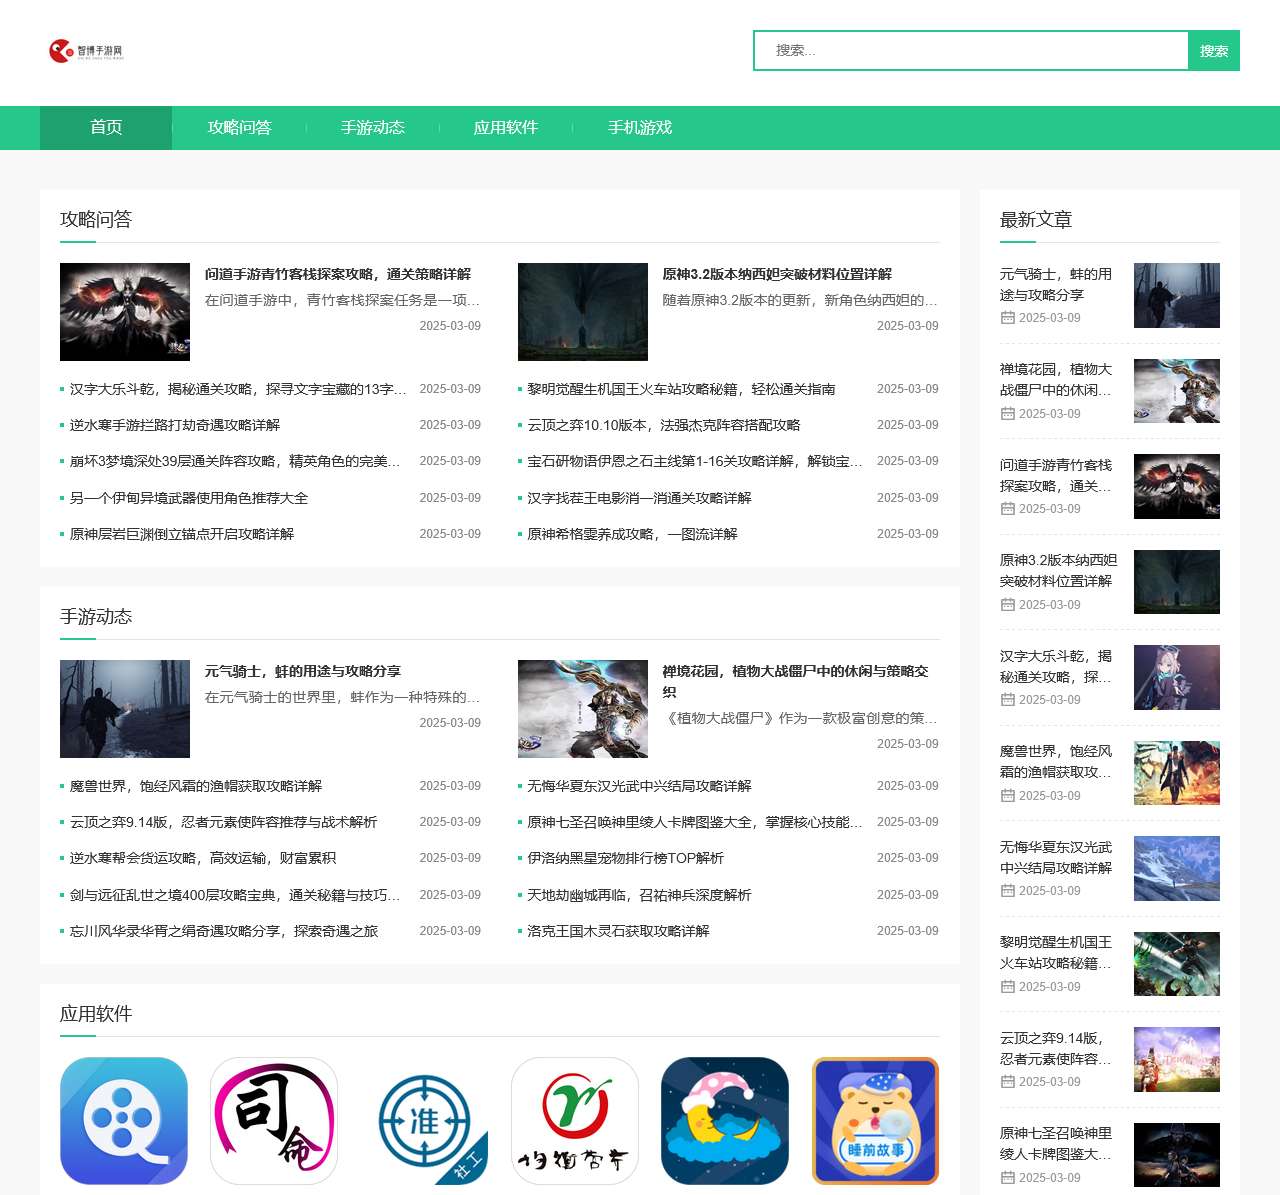Open the 洛克王国木灵石获取攻略详解 article
The width and height of the screenshot is (1280, 1195).
618,931
